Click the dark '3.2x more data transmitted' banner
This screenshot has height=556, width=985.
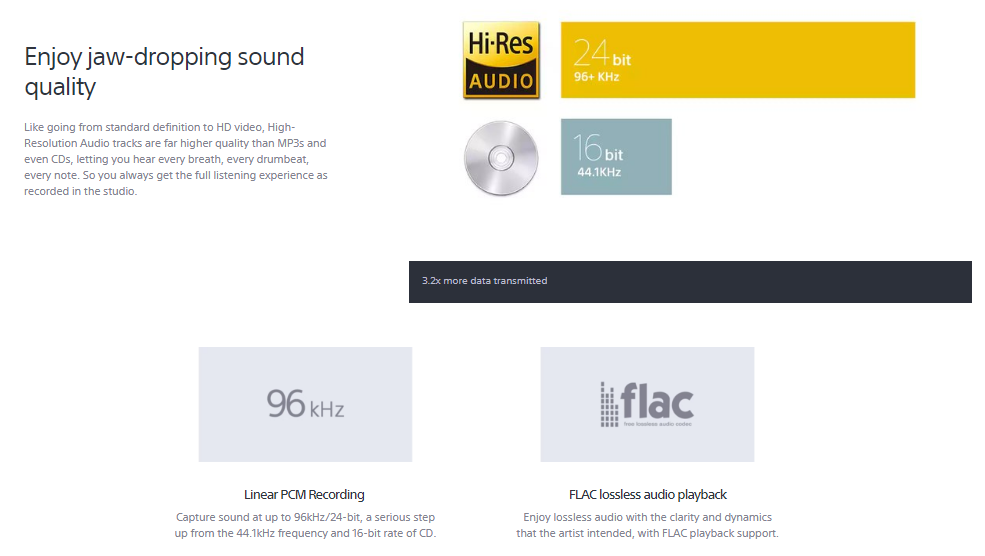click(690, 281)
